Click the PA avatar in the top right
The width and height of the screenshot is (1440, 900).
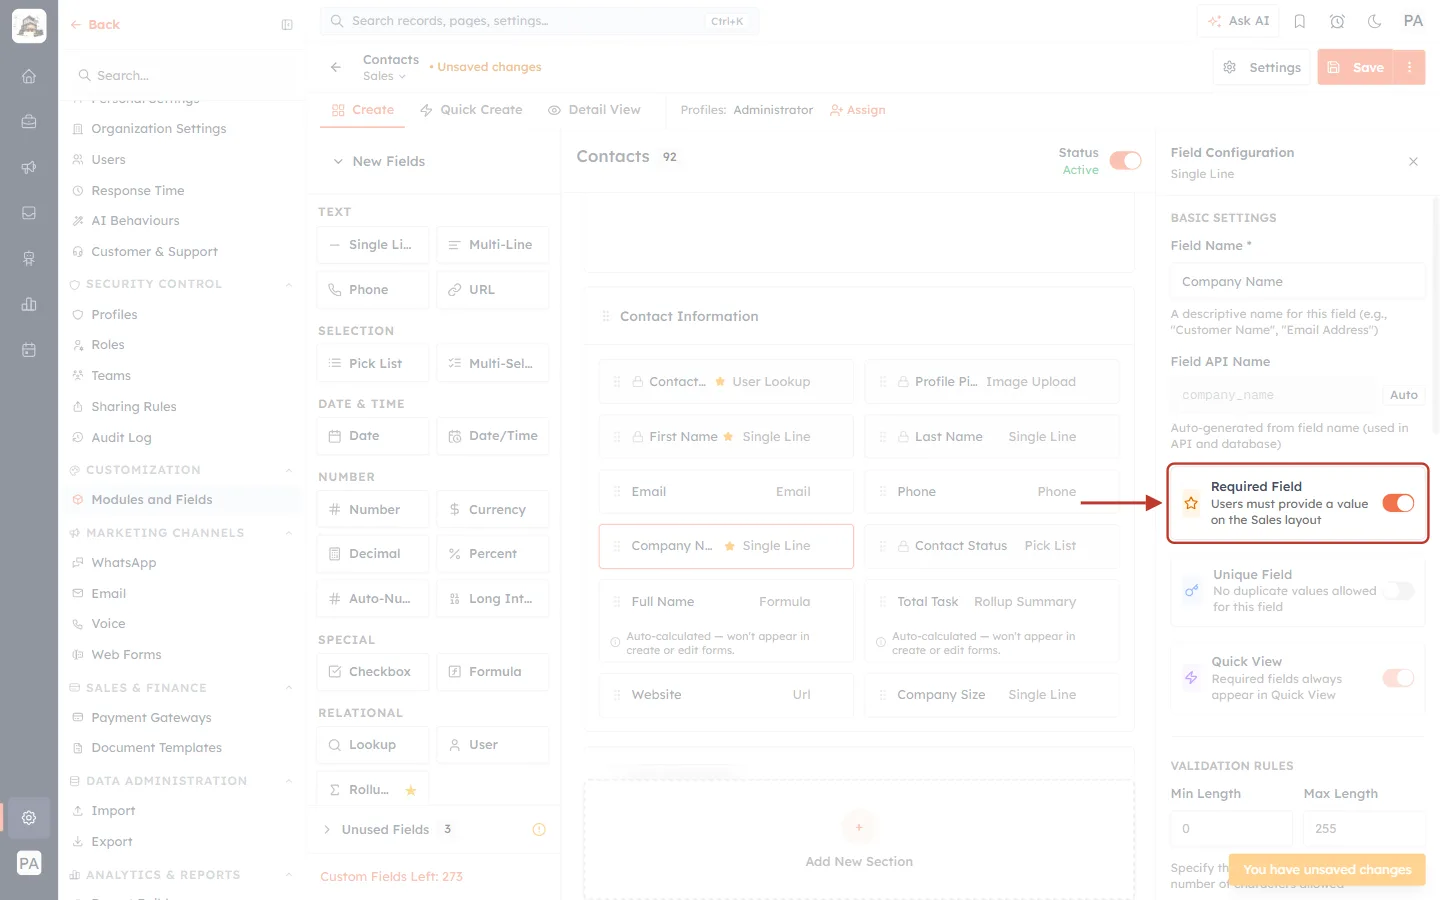tap(1413, 21)
